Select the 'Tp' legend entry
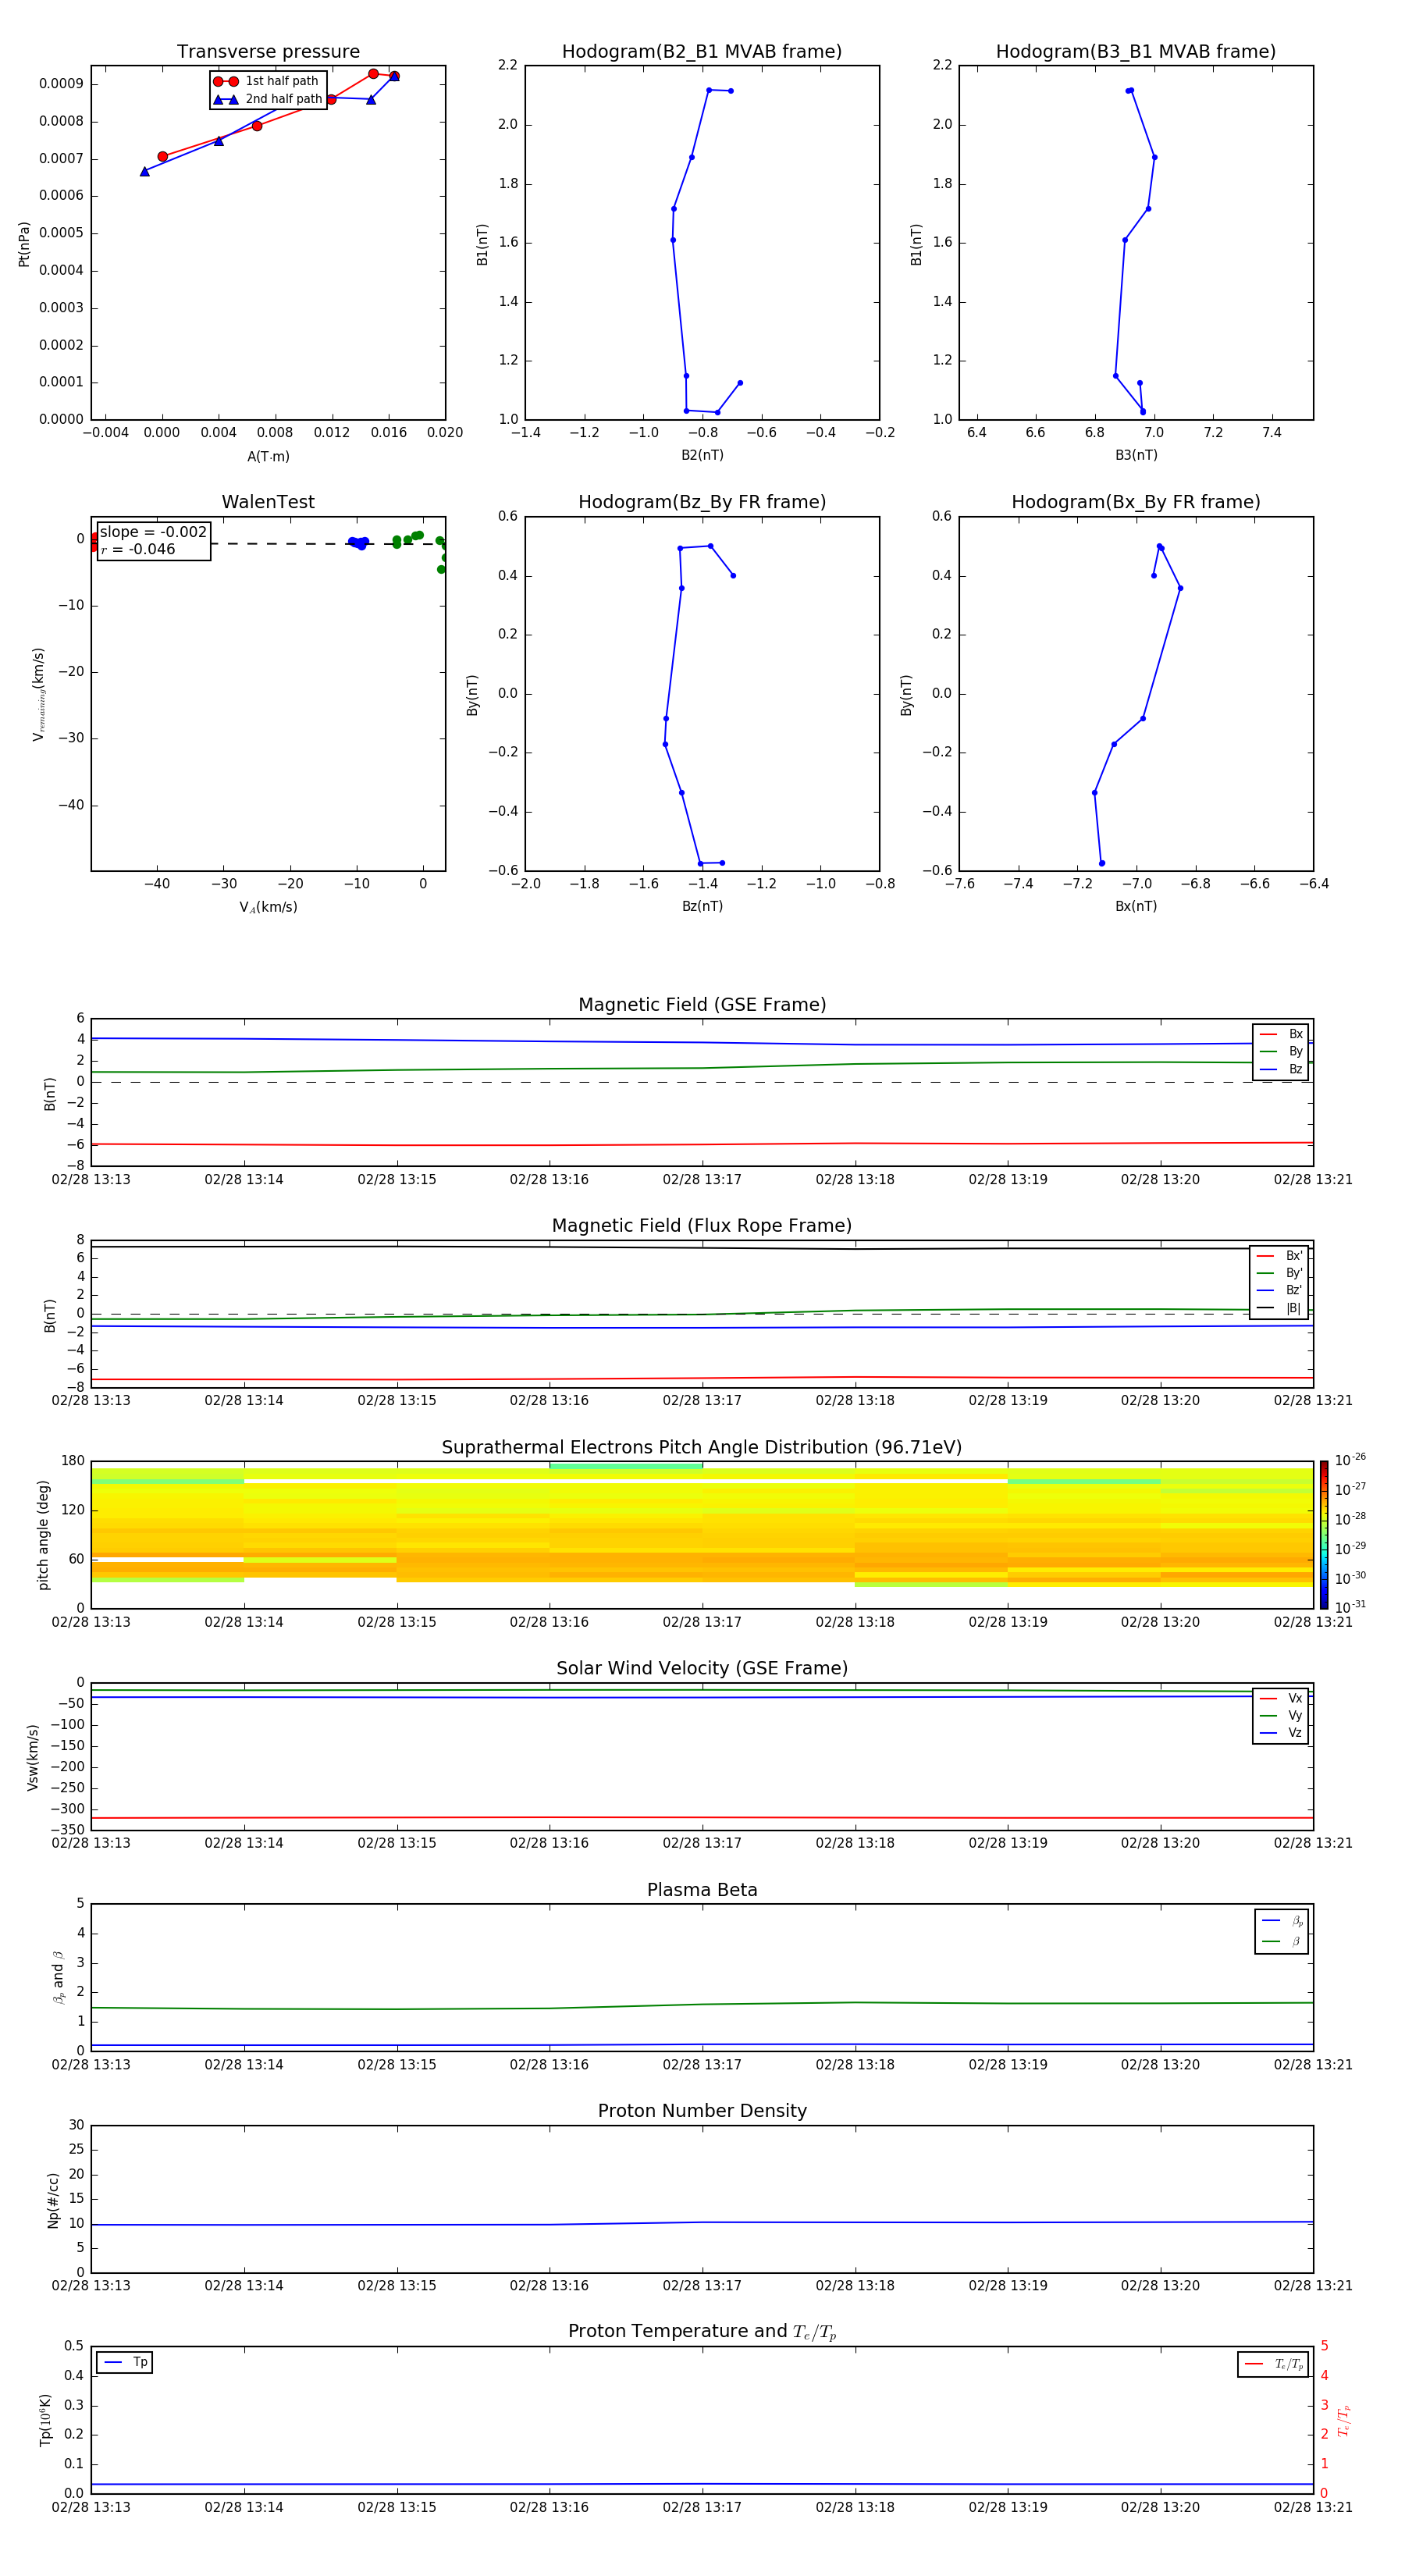Screen dimensions: 1405x2576 click(126, 2362)
